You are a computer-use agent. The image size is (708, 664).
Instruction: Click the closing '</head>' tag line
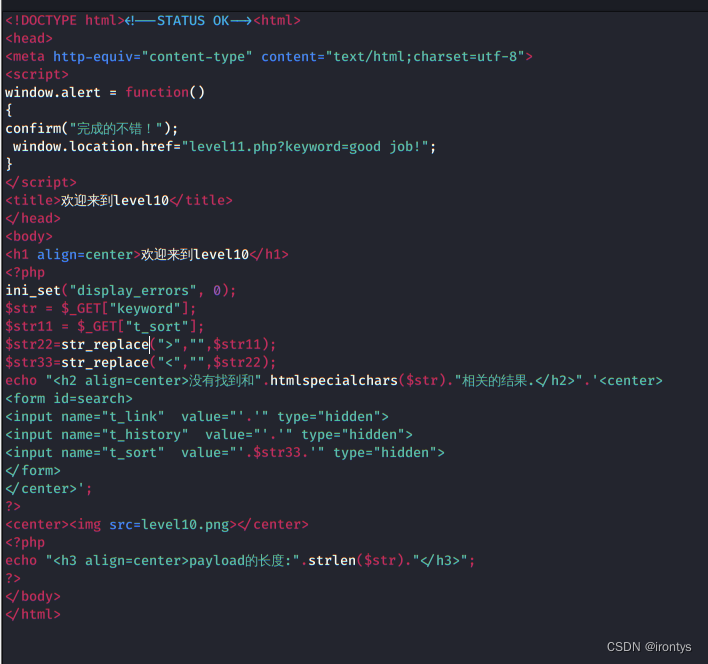point(33,218)
